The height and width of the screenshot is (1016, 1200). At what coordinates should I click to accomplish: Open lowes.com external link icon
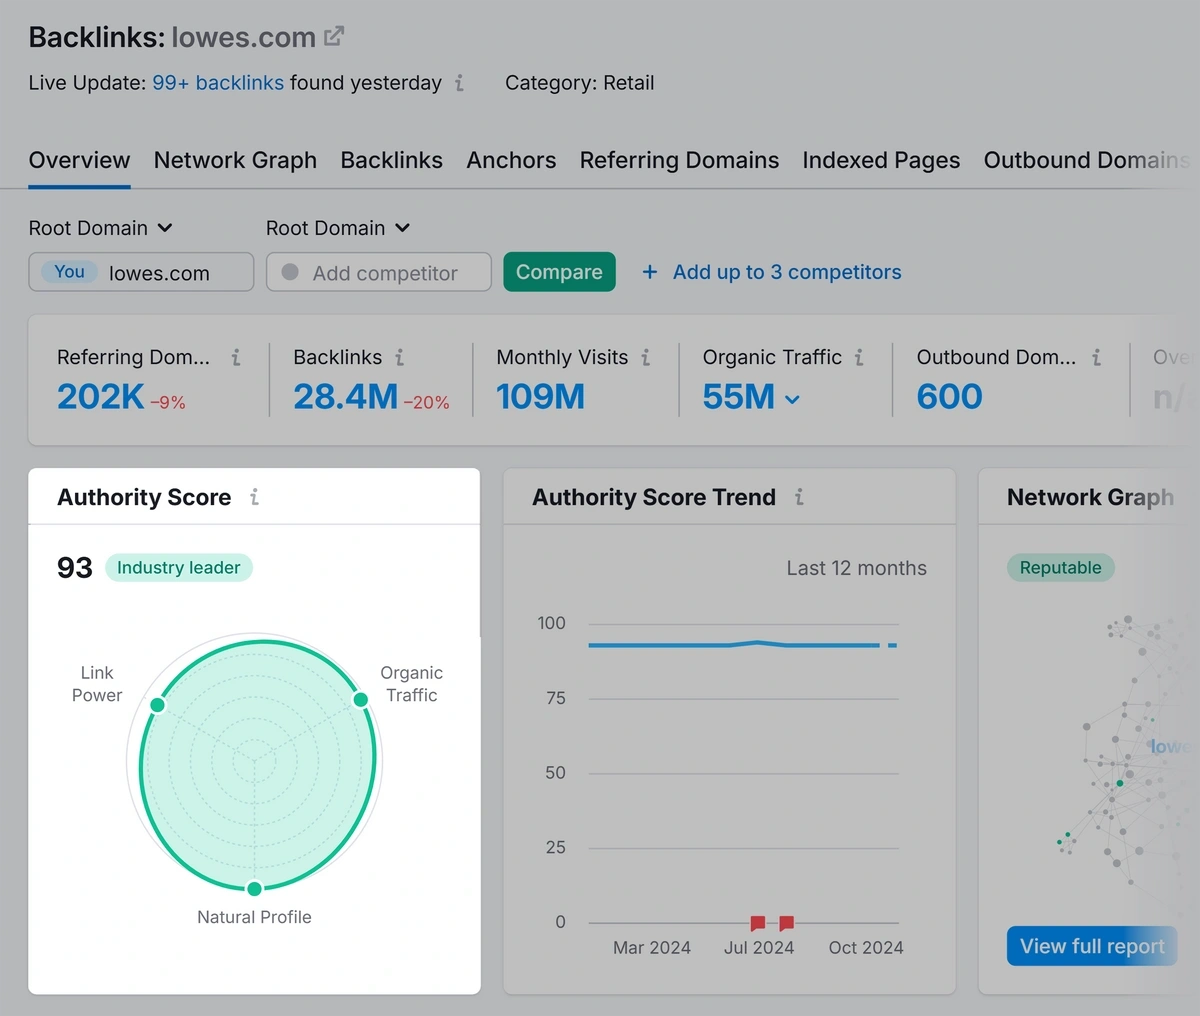tap(334, 37)
